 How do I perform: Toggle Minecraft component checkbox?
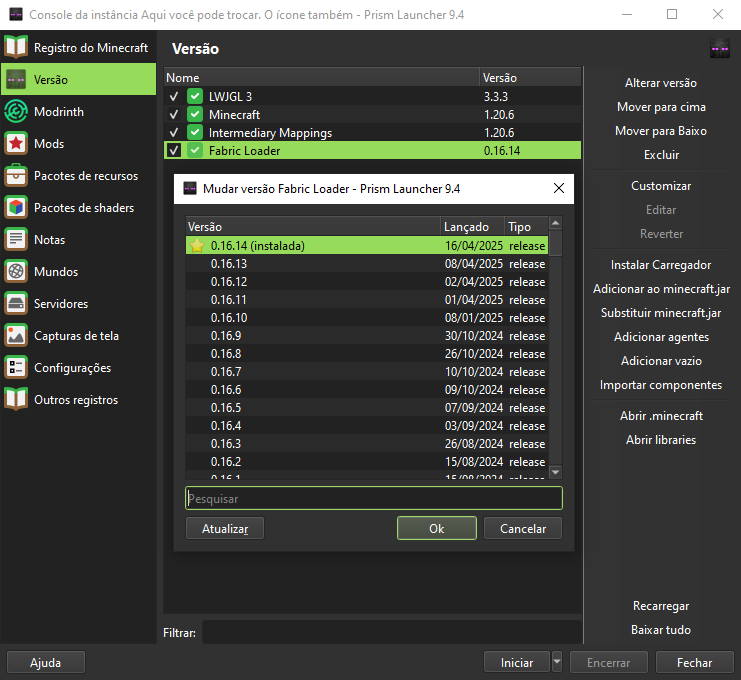(174, 114)
